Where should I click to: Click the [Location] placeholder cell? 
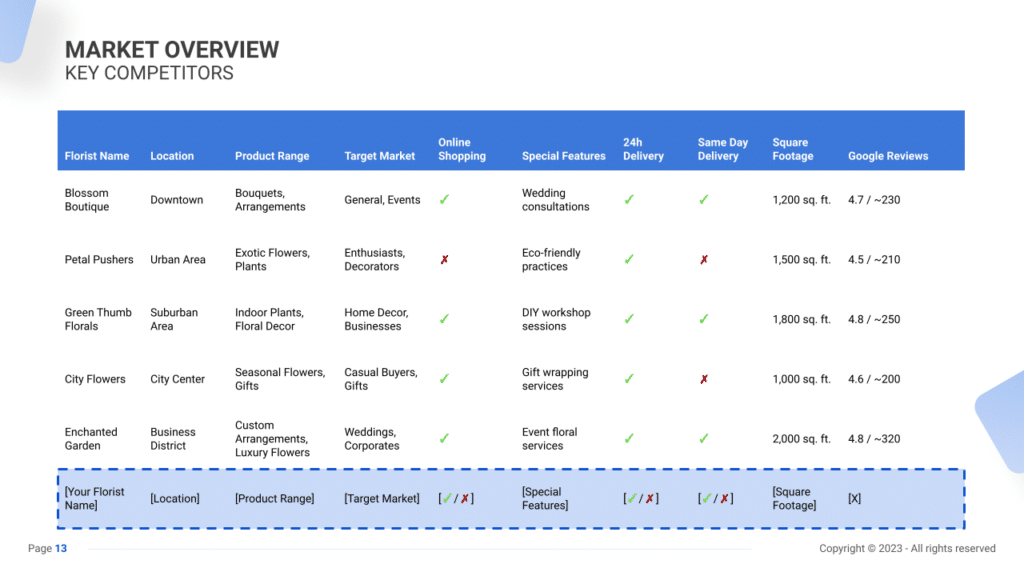tap(175, 499)
